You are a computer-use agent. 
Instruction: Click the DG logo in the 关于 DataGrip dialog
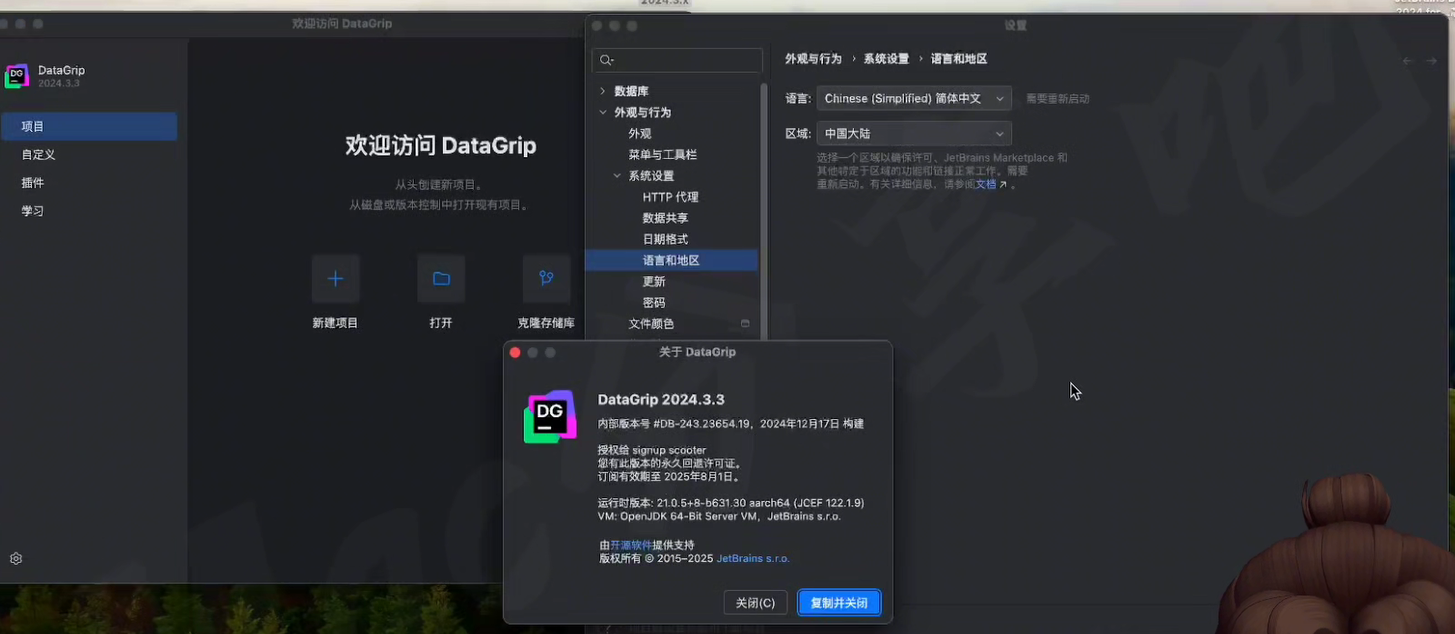[550, 416]
